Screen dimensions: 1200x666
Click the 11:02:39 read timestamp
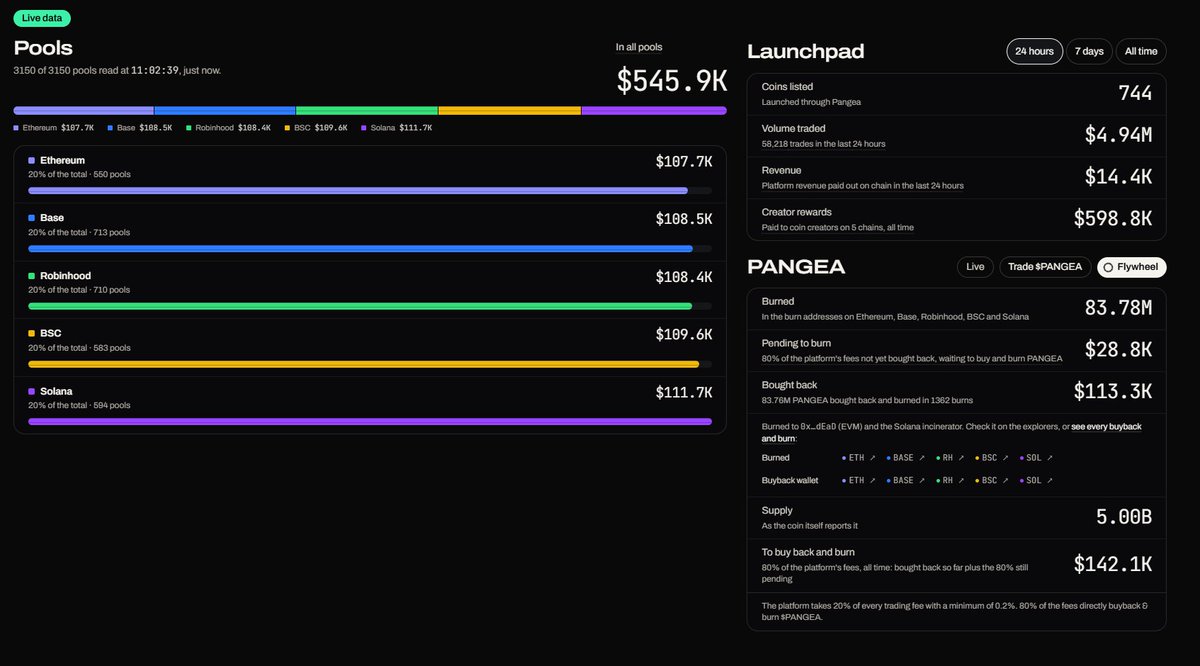(x=155, y=70)
